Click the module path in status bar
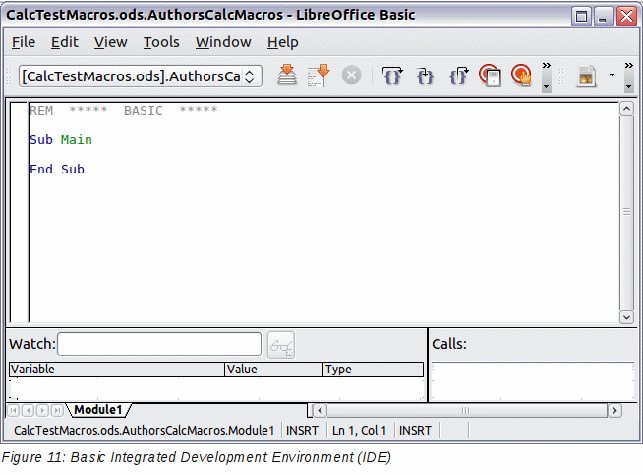643x475 pixels. [x=144, y=431]
